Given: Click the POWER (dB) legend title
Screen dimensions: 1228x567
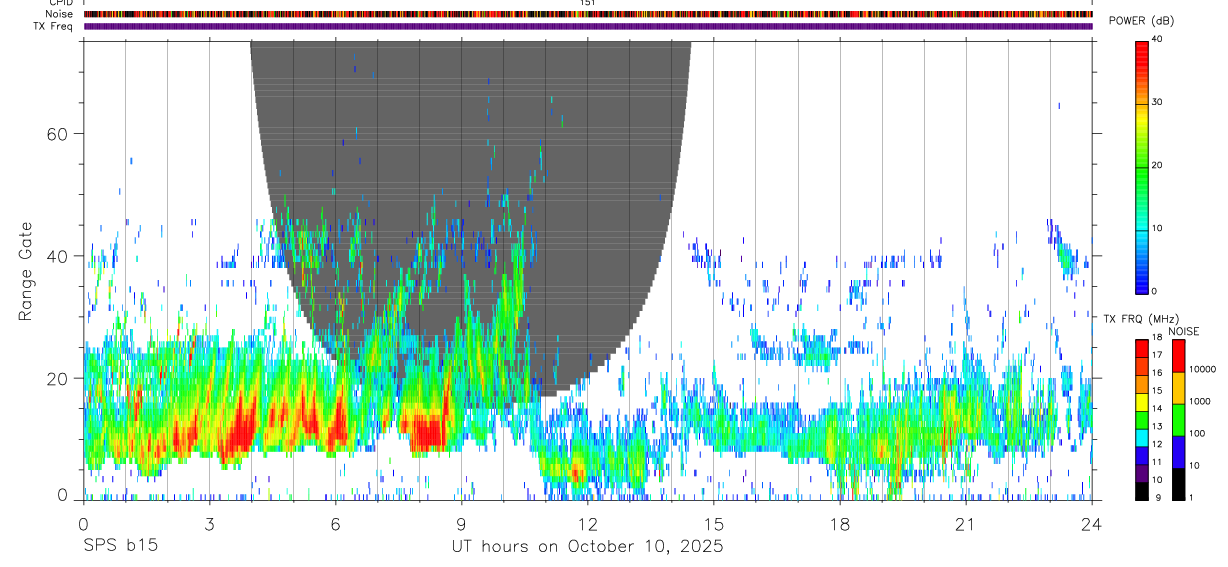Looking at the screenshot, I should tap(1141, 21).
